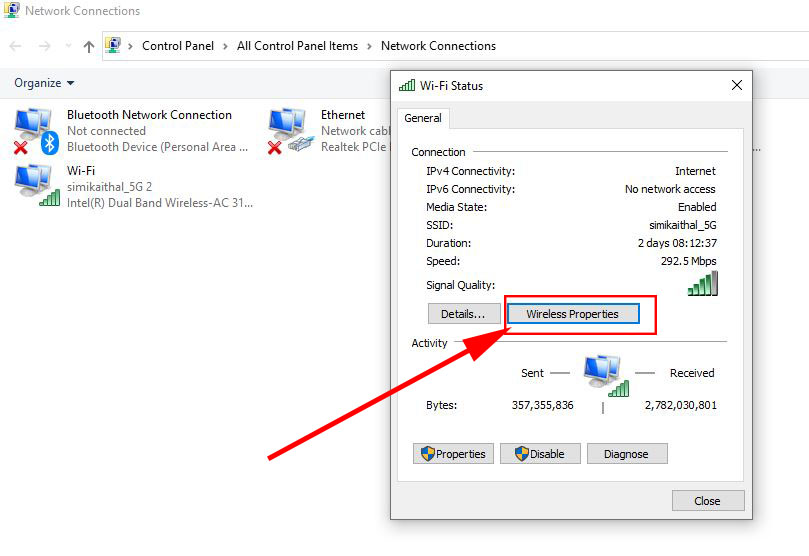Image resolution: width=809 pixels, height=556 pixels.
Task: Click the Back arrow navigation icon
Action: (x=16, y=46)
